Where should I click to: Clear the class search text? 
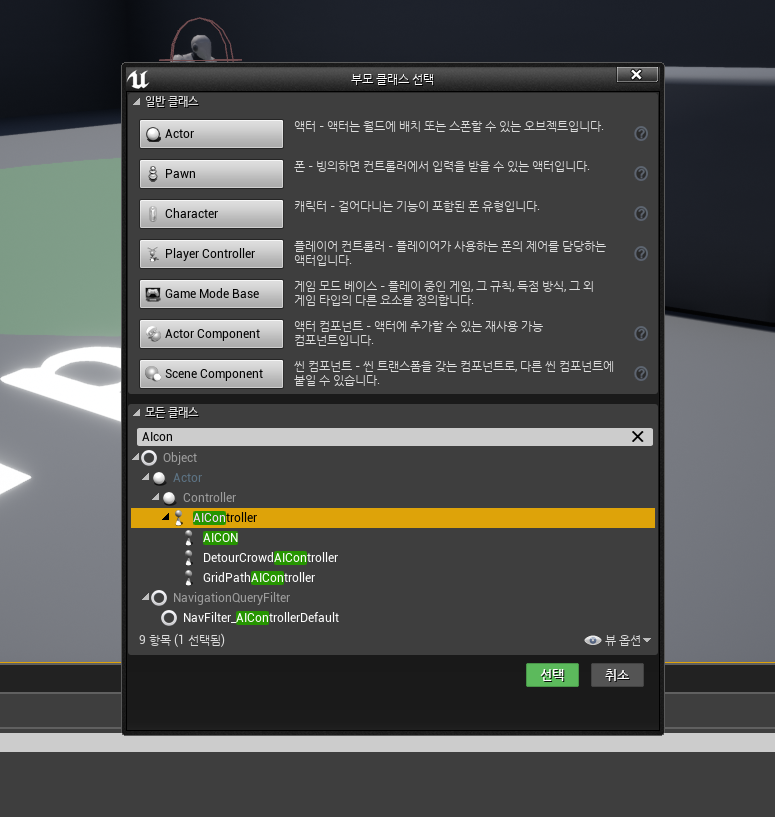coord(637,437)
